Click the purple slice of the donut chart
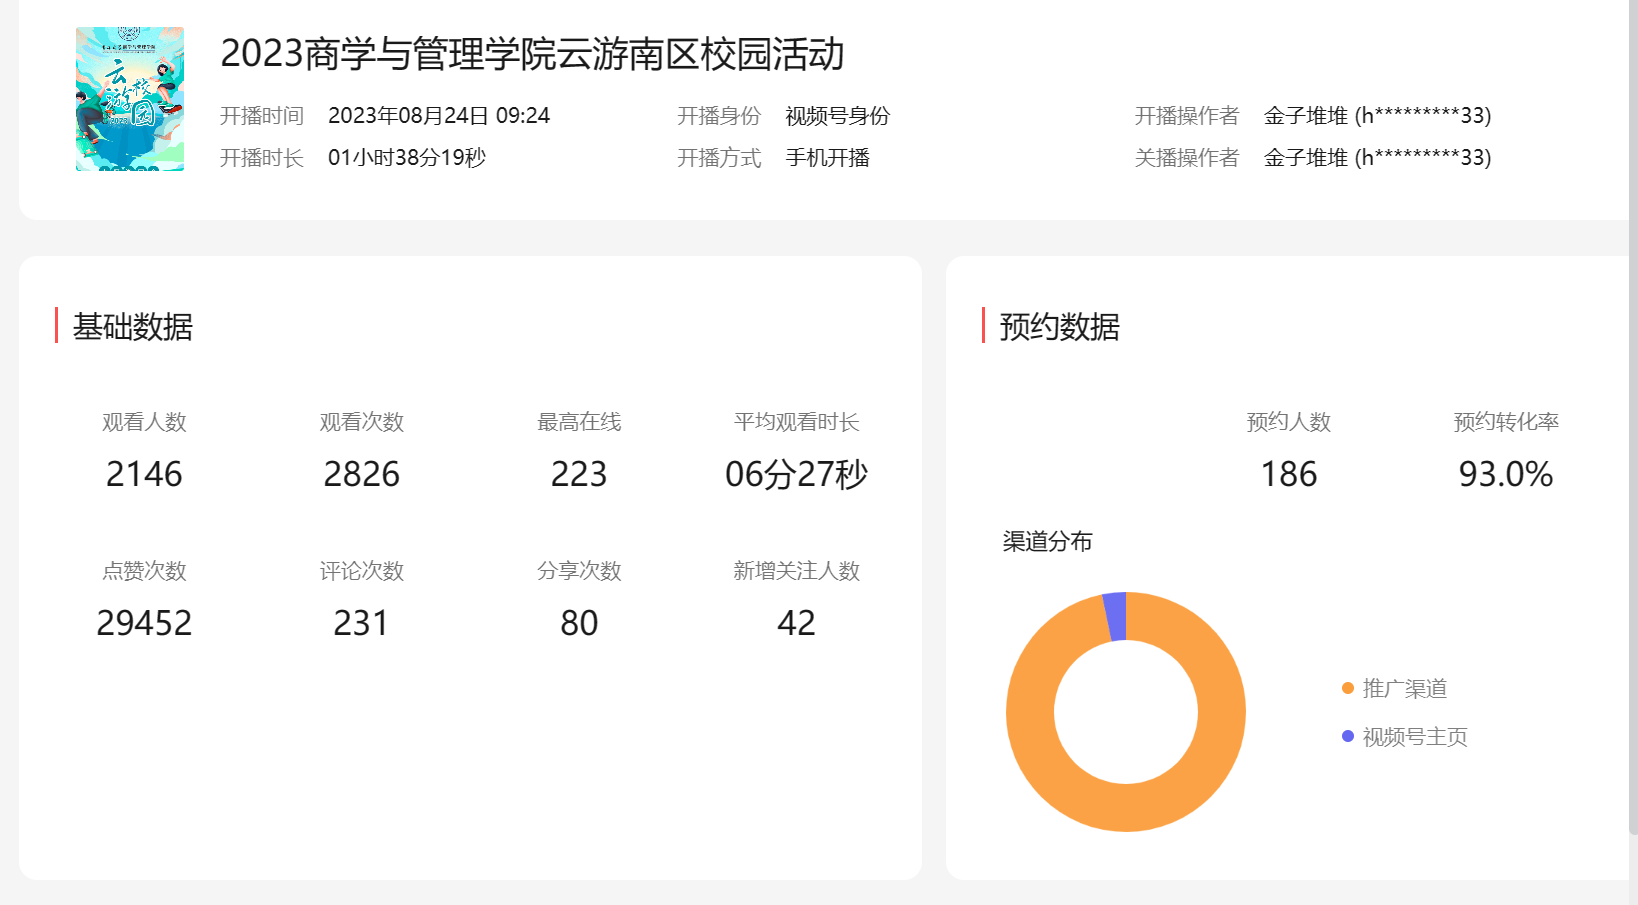The image size is (1638, 905). (x=1115, y=616)
